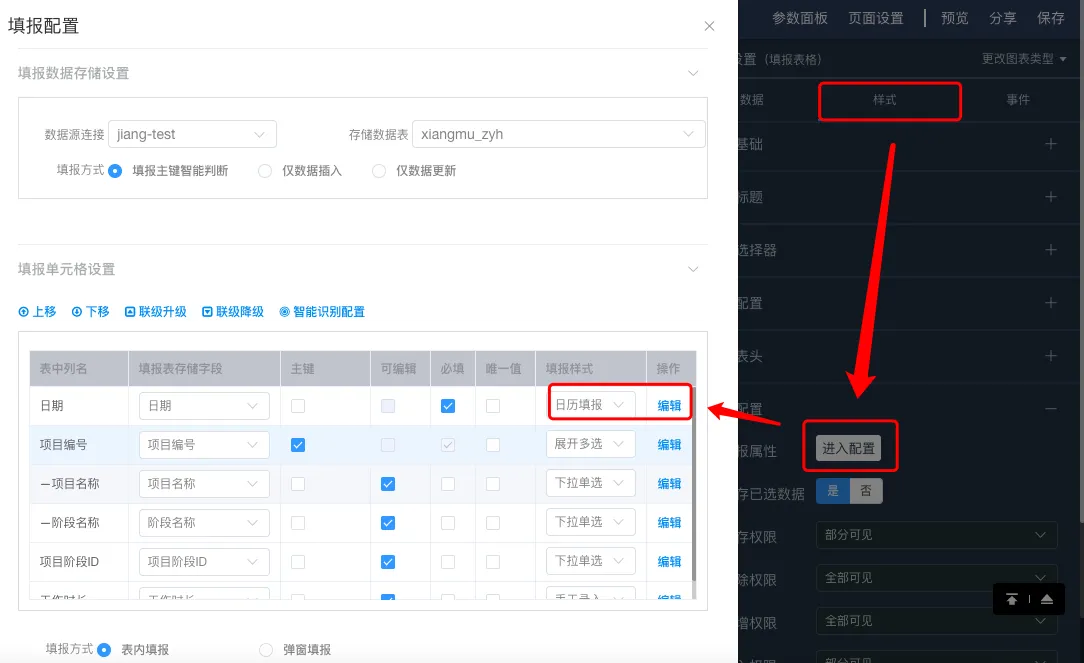Click the 上移 move-up button

(37, 312)
